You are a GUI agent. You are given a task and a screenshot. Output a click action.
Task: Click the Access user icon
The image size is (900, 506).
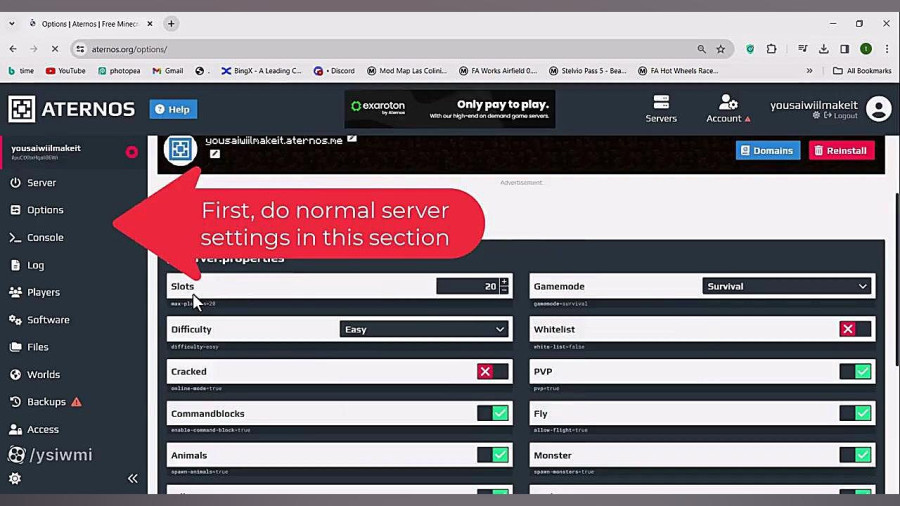[x=15, y=429]
